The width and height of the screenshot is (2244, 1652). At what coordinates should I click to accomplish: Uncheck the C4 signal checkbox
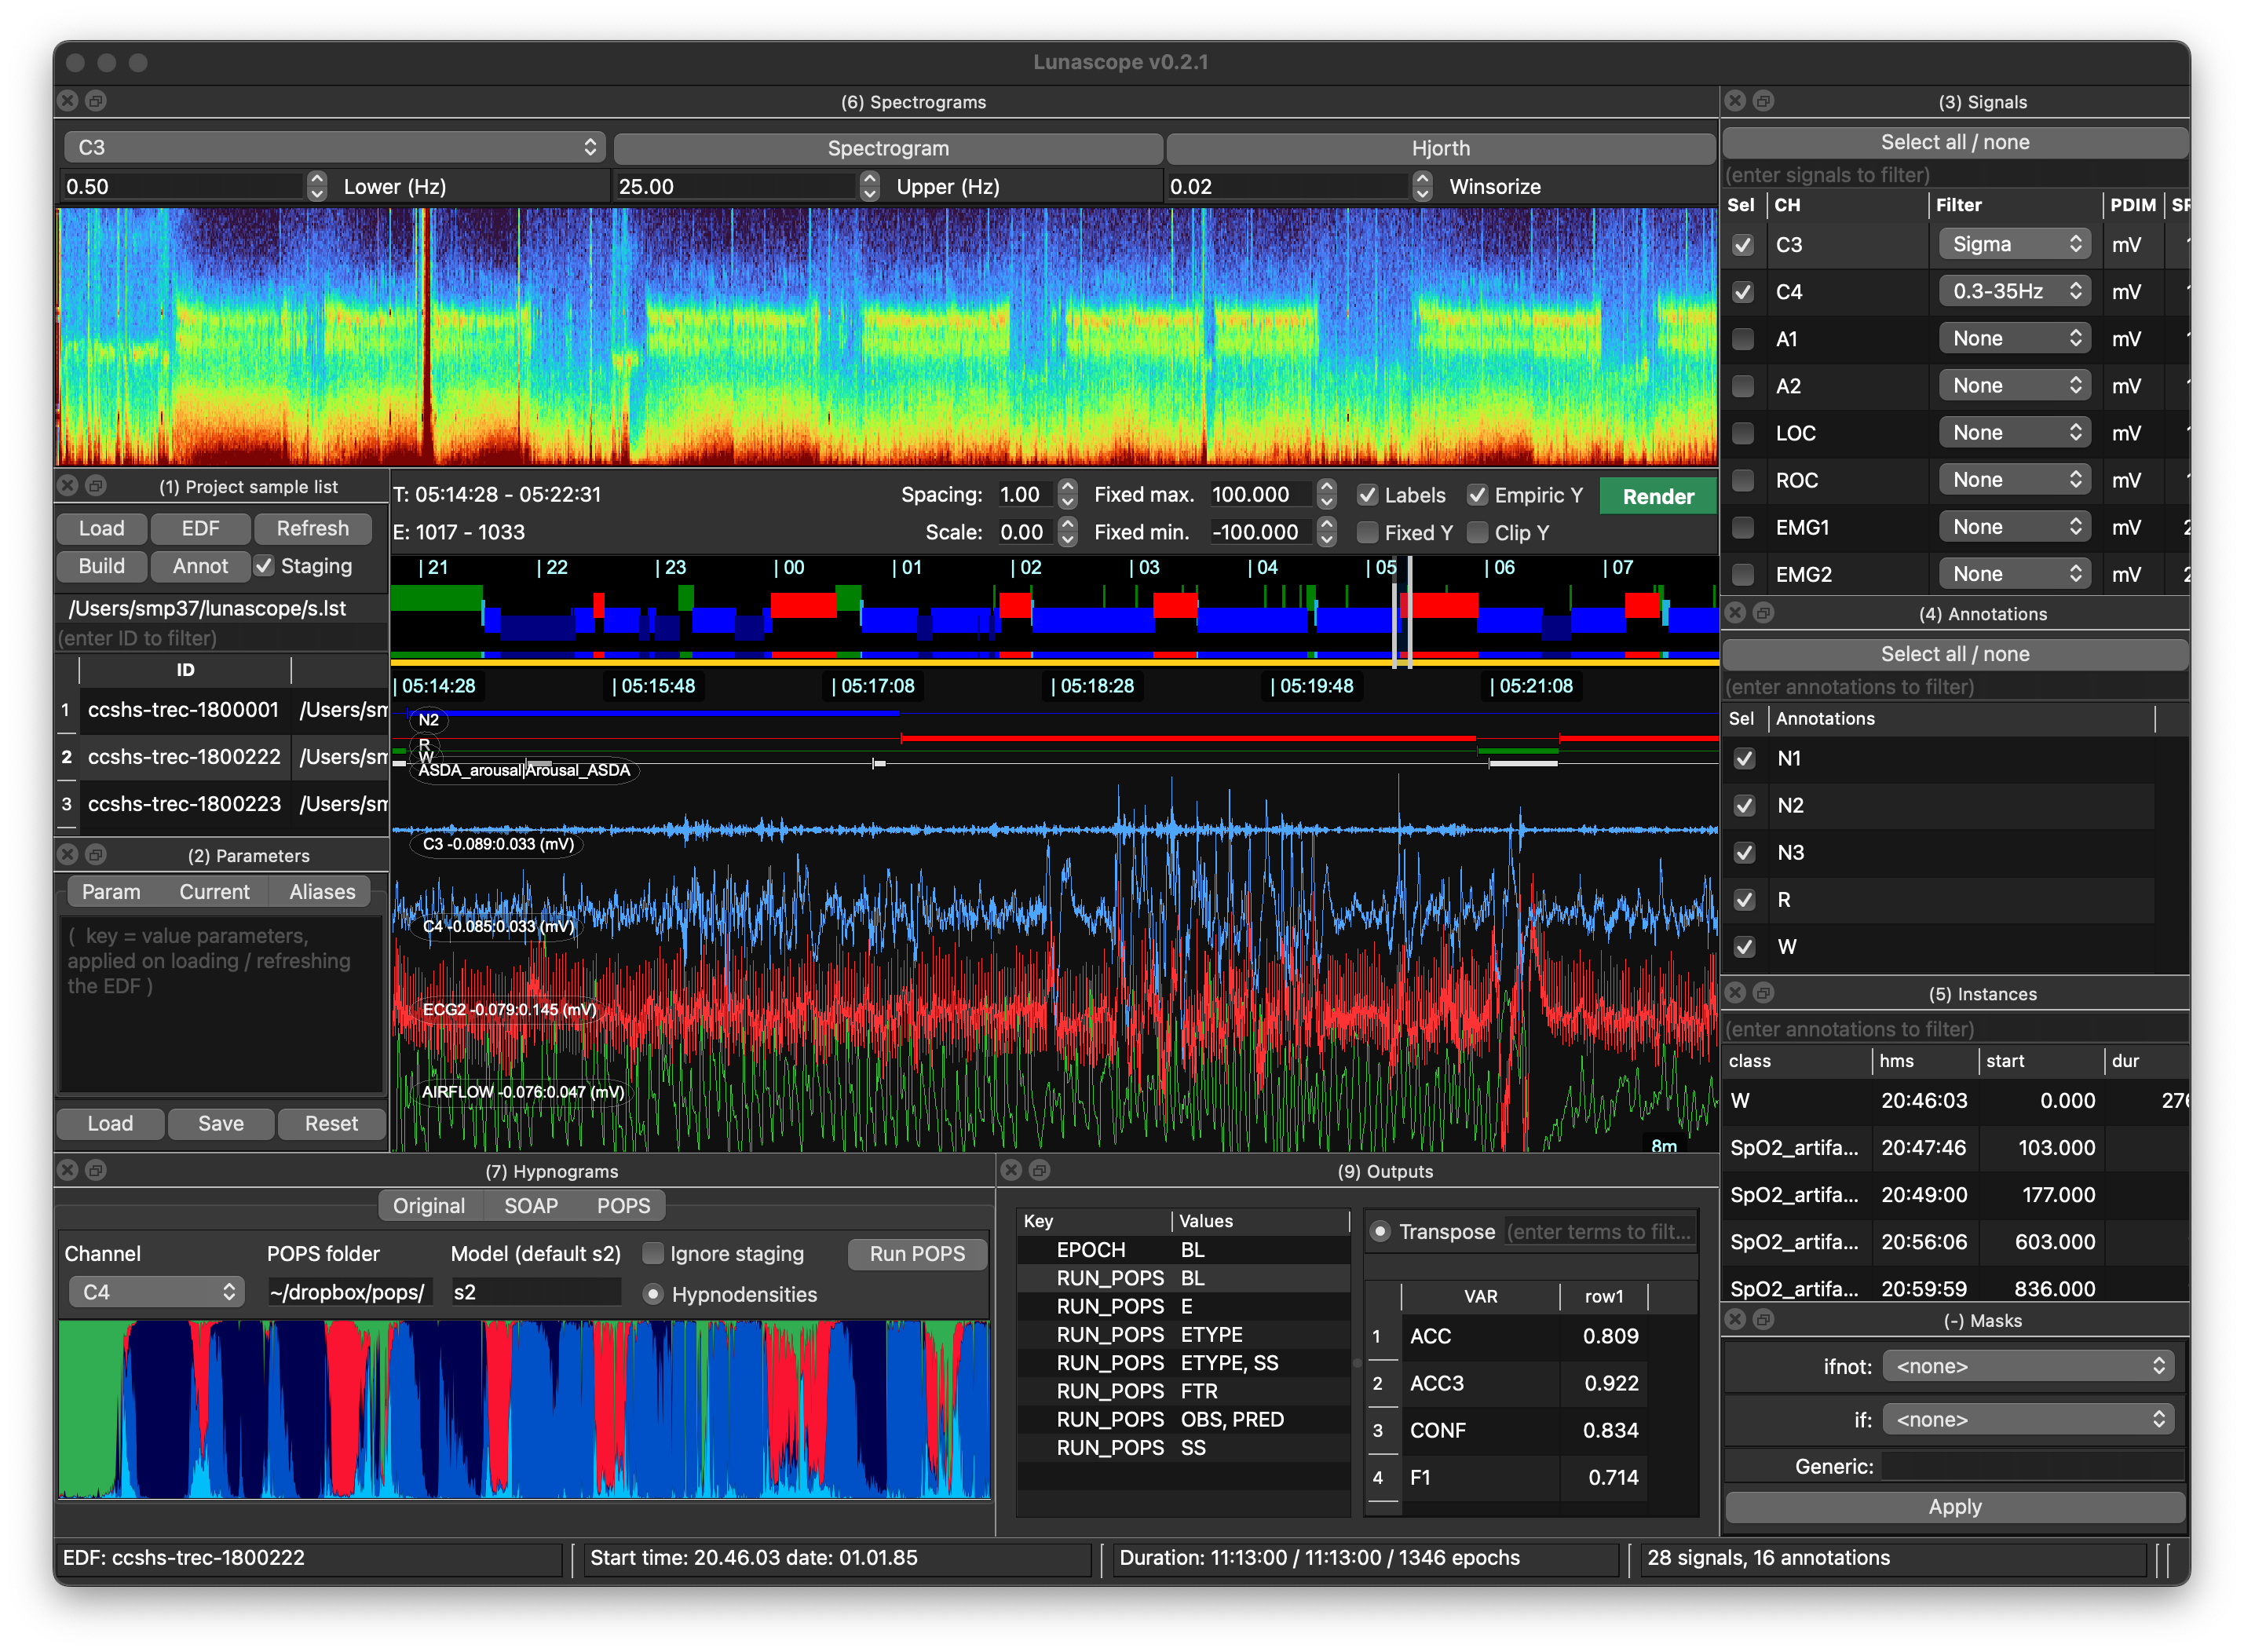tap(1743, 292)
